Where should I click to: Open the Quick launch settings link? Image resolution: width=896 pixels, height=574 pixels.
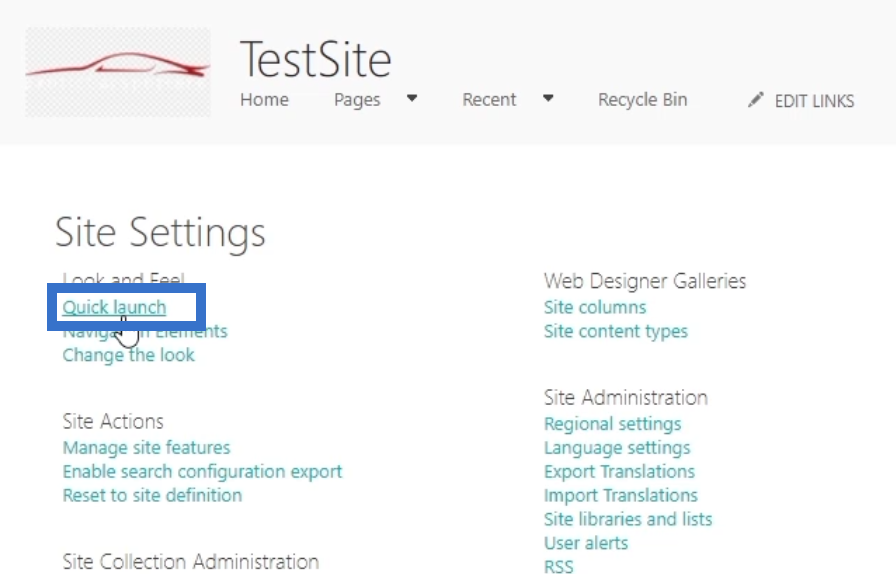(114, 308)
